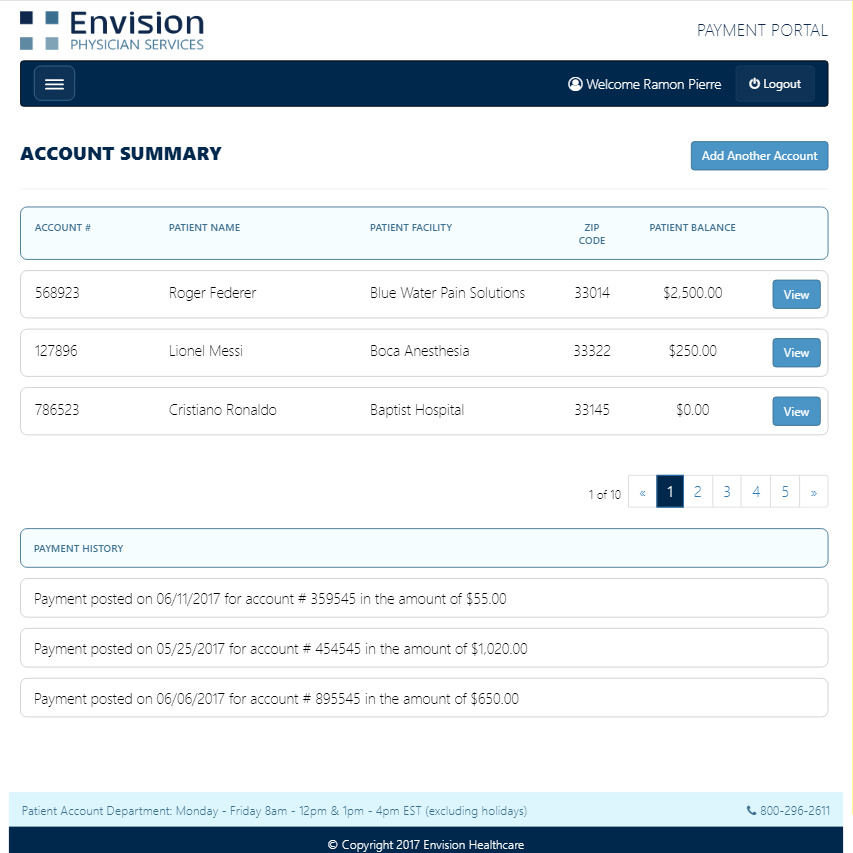The width and height of the screenshot is (853, 853).
Task: Select the 05/25/2017 payment of $1,020.00
Action: coord(424,648)
